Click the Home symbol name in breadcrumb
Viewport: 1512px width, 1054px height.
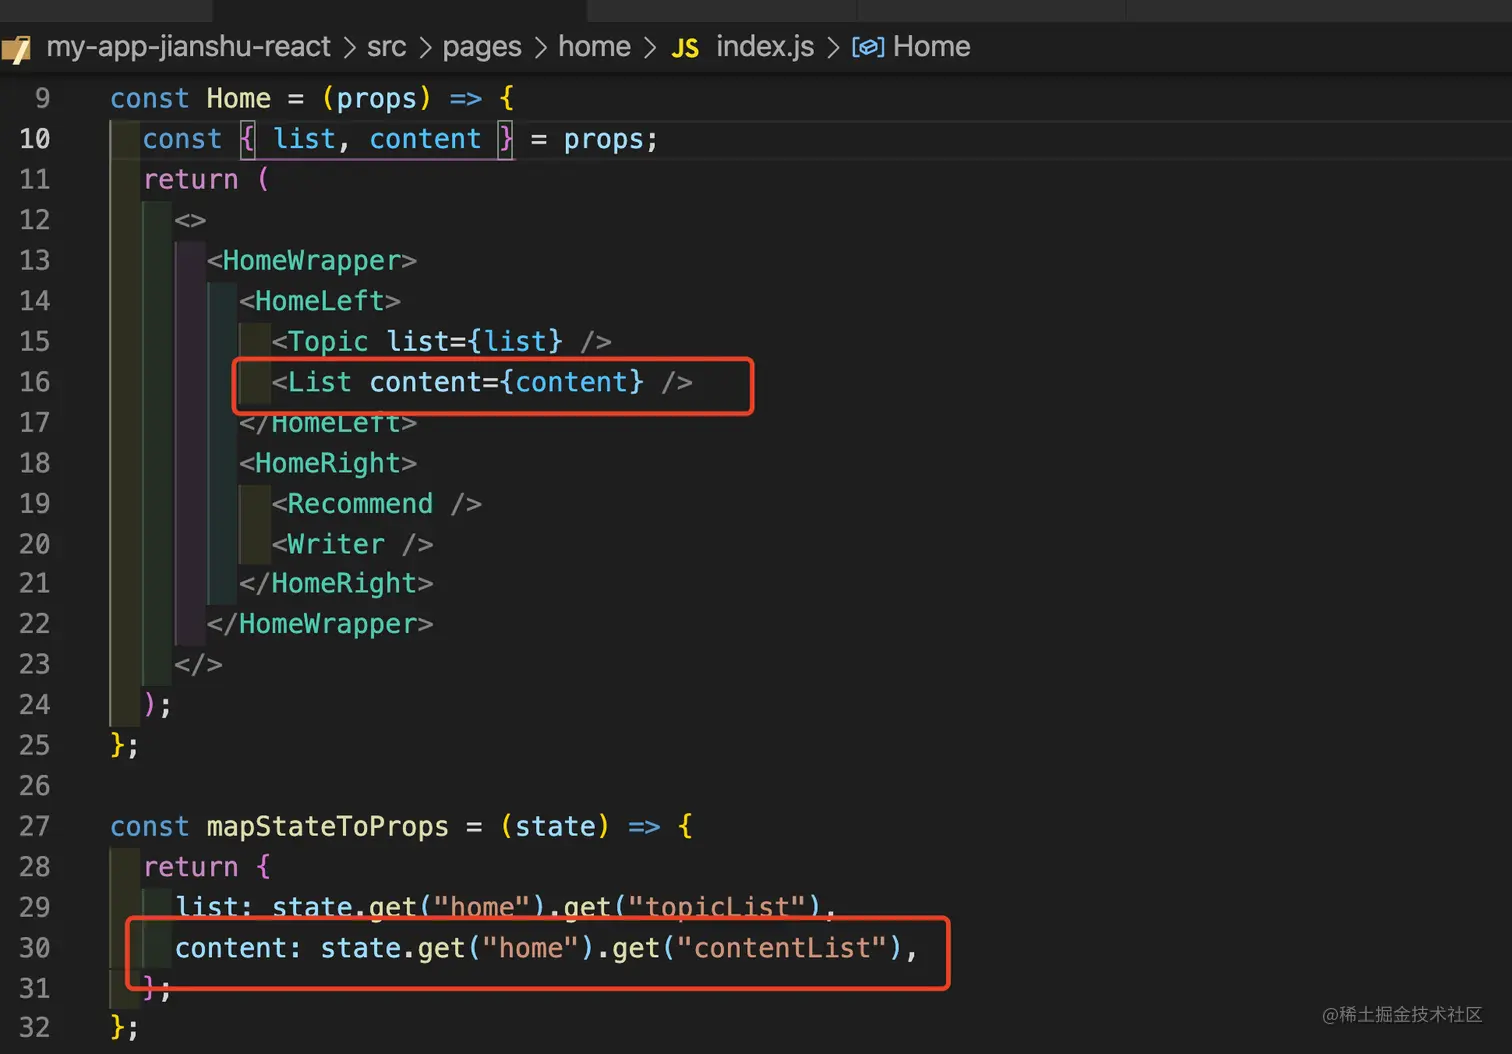[x=931, y=47]
